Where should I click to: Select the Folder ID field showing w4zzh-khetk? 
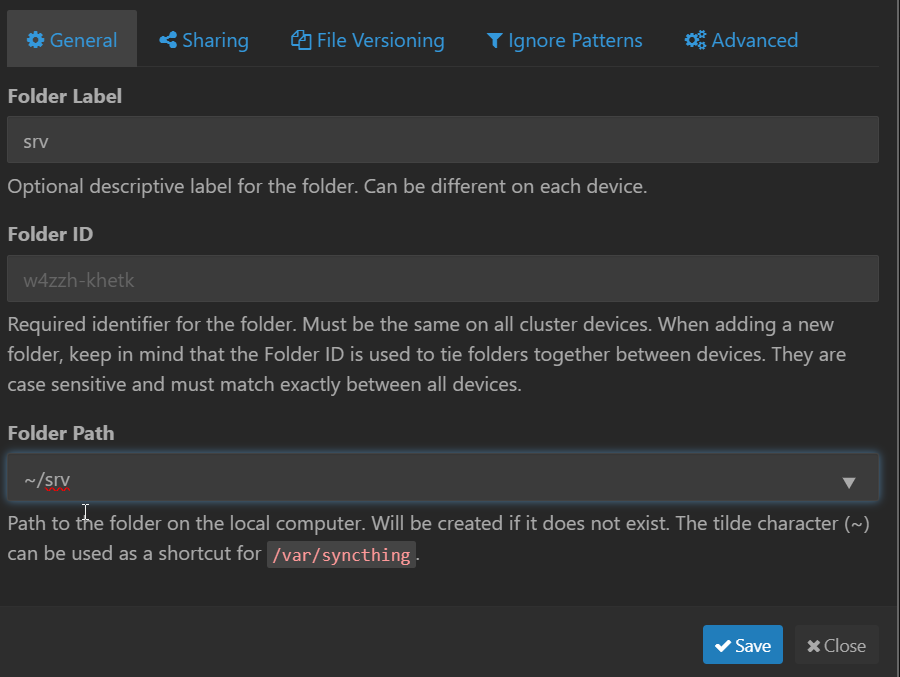click(x=443, y=279)
